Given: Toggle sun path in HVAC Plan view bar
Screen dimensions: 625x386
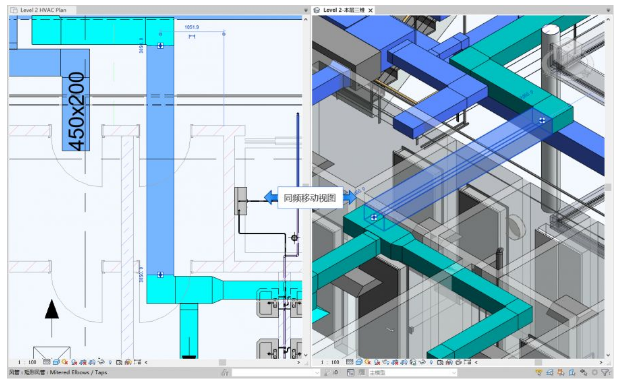Looking at the screenshot, I should [x=65, y=362].
